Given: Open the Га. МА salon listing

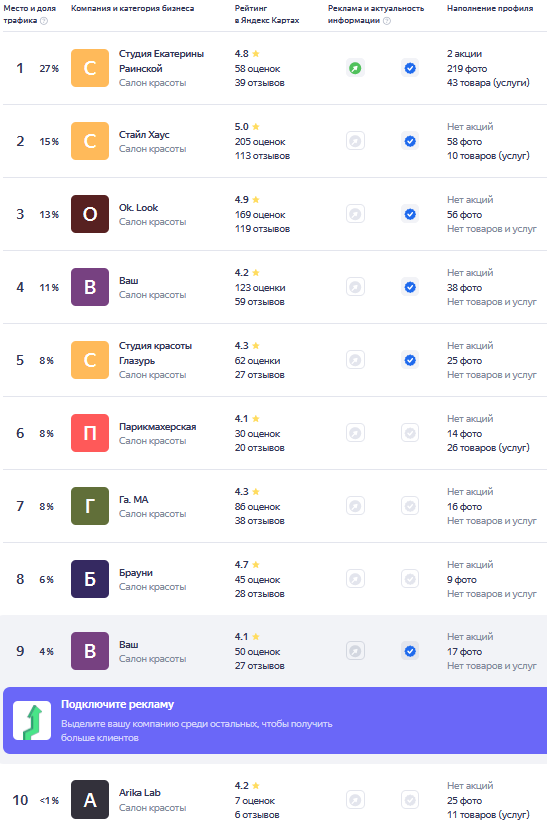Looking at the screenshot, I should tap(134, 500).
